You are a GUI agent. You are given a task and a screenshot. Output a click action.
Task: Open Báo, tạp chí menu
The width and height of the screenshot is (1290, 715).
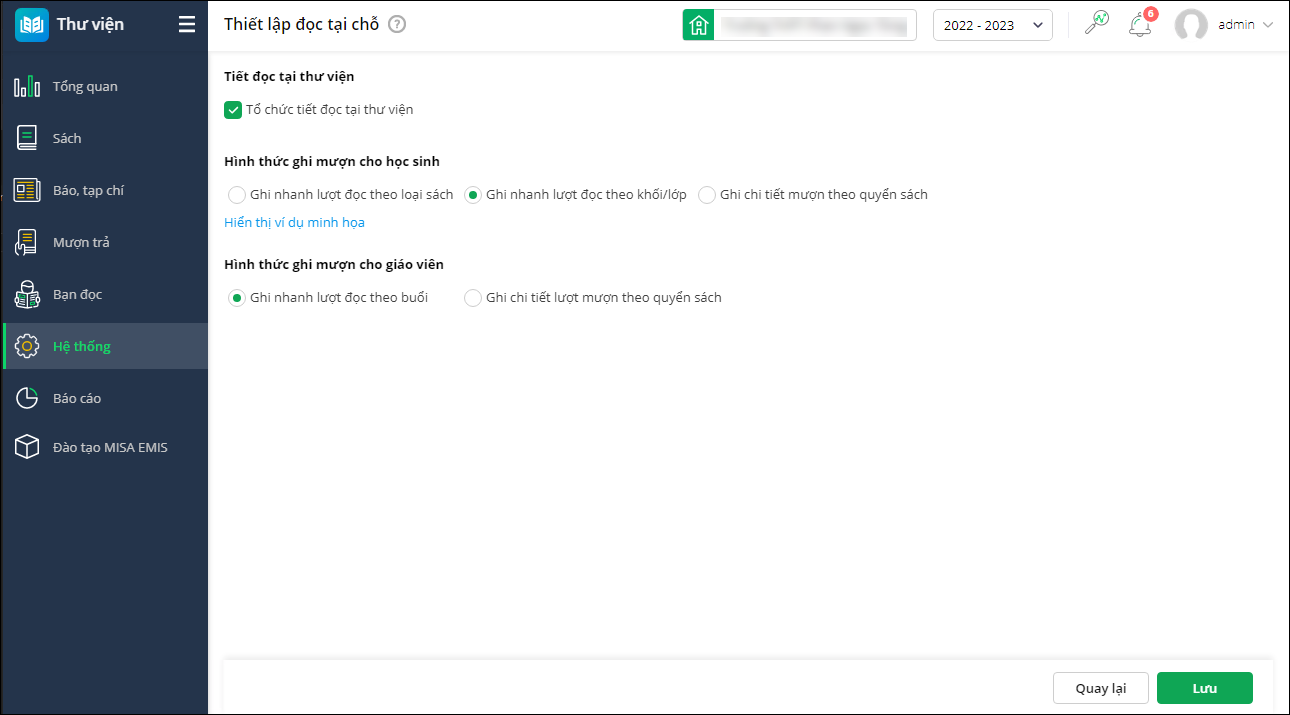(104, 190)
